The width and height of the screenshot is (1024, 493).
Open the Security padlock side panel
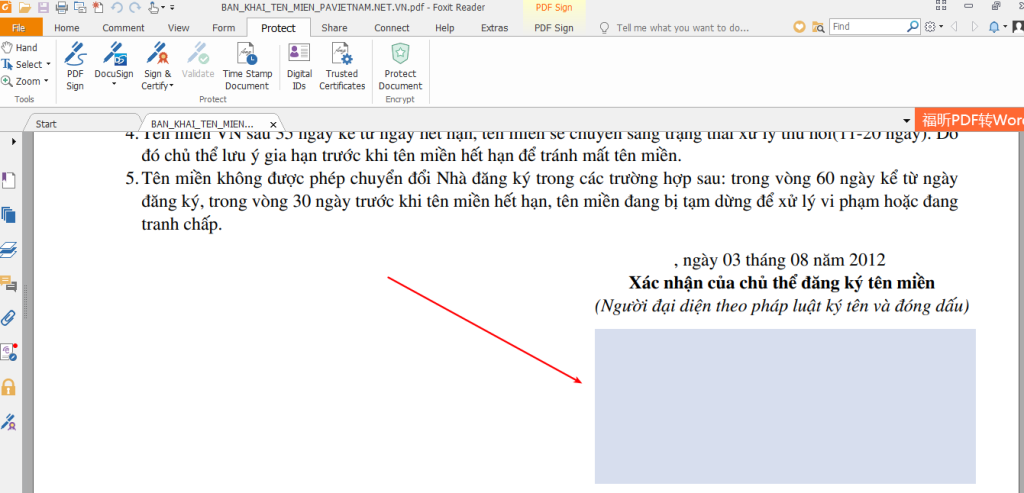(x=8, y=387)
